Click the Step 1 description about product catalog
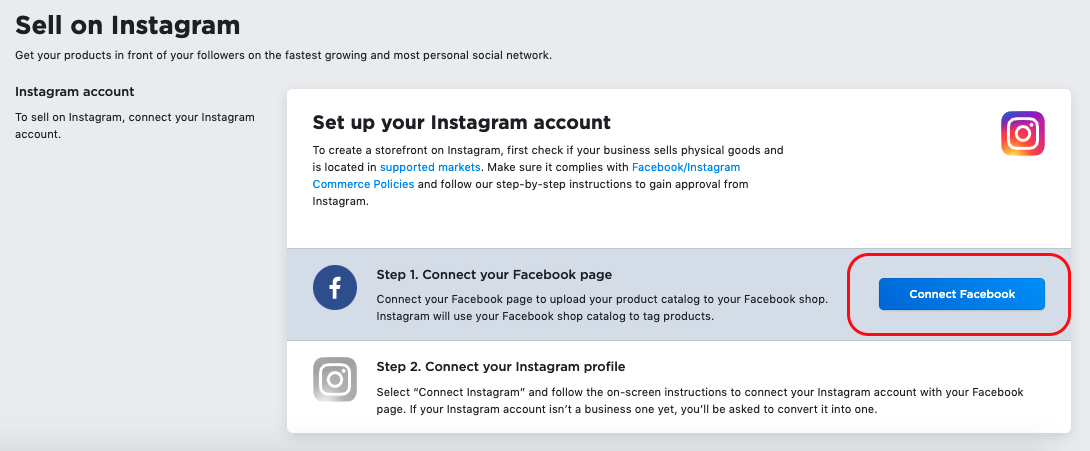This screenshot has width=1090, height=451. tap(602, 308)
